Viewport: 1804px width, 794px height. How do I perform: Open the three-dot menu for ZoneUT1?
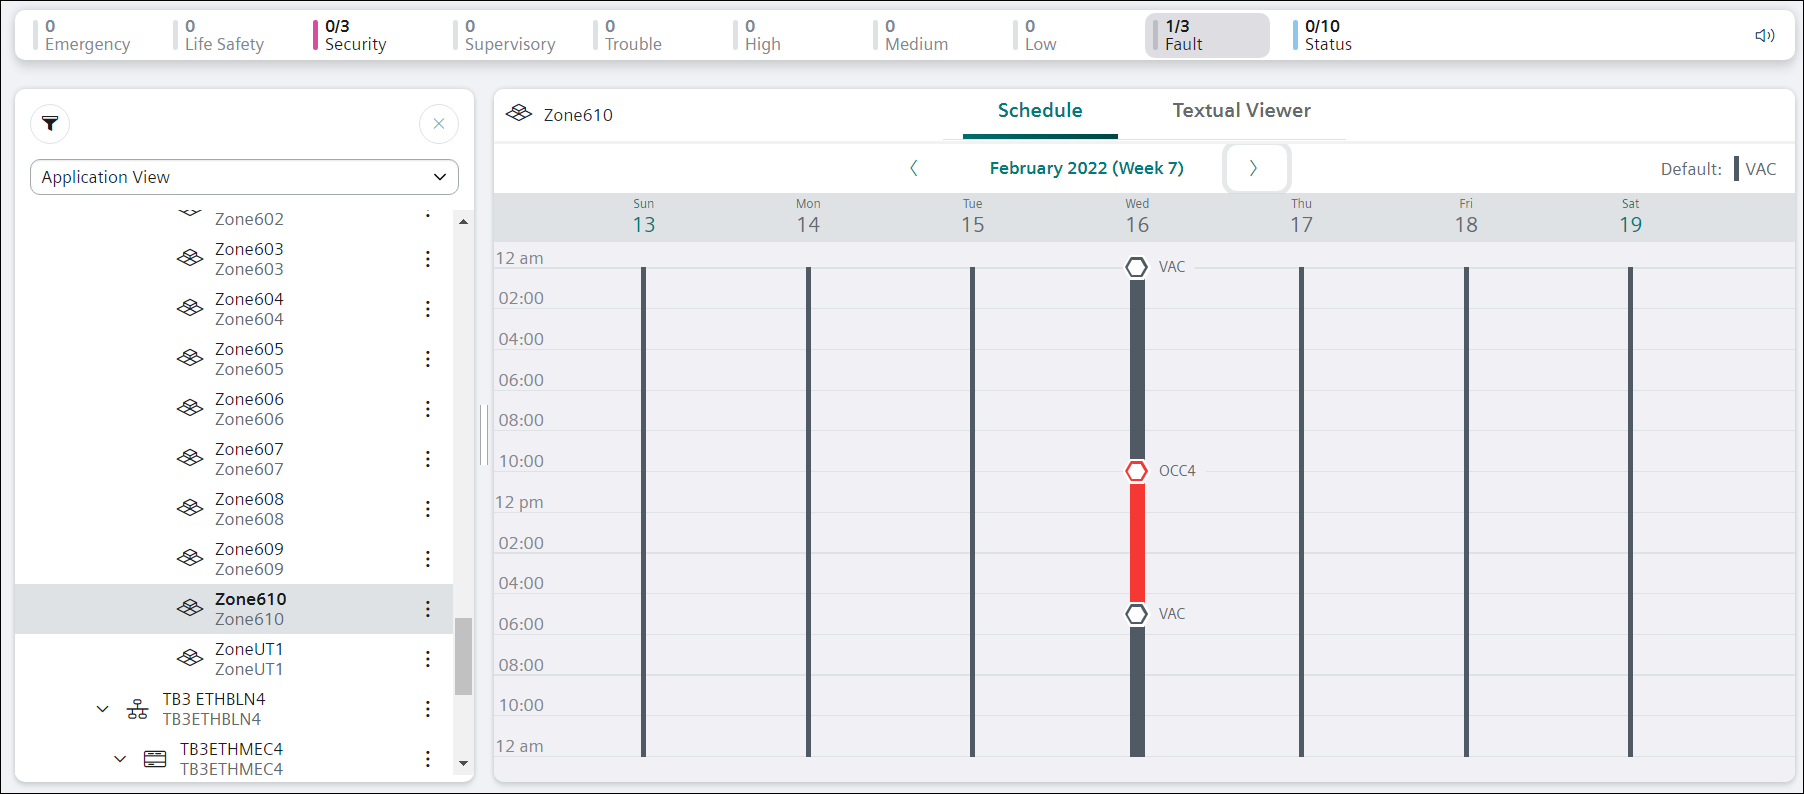(428, 659)
